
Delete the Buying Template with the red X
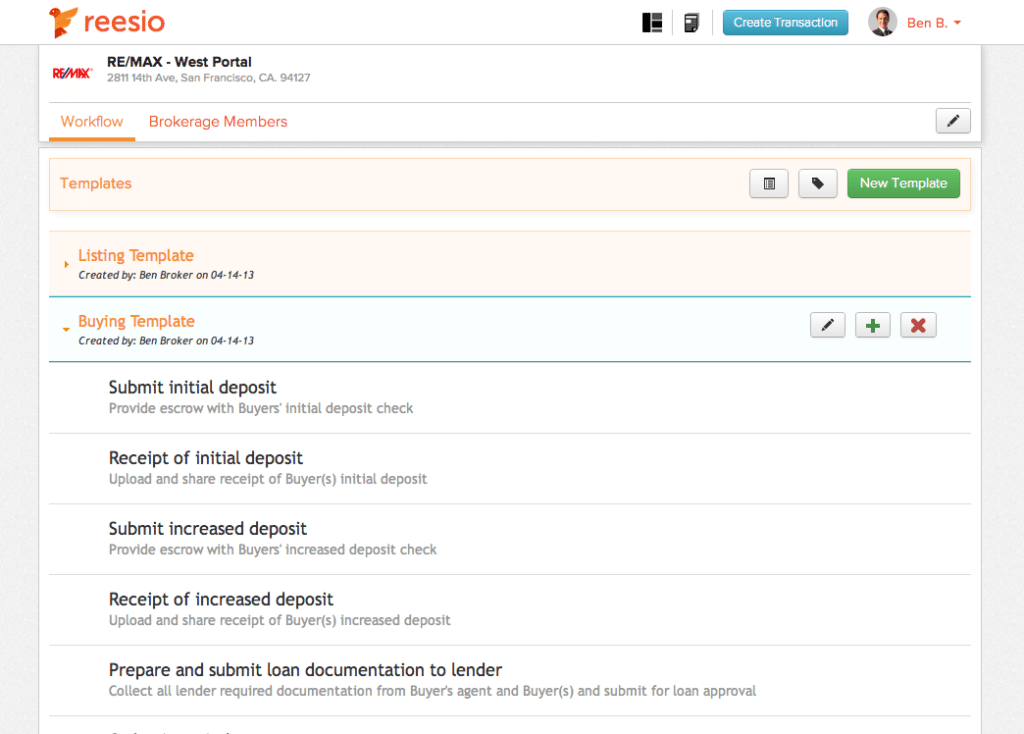(x=917, y=324)
